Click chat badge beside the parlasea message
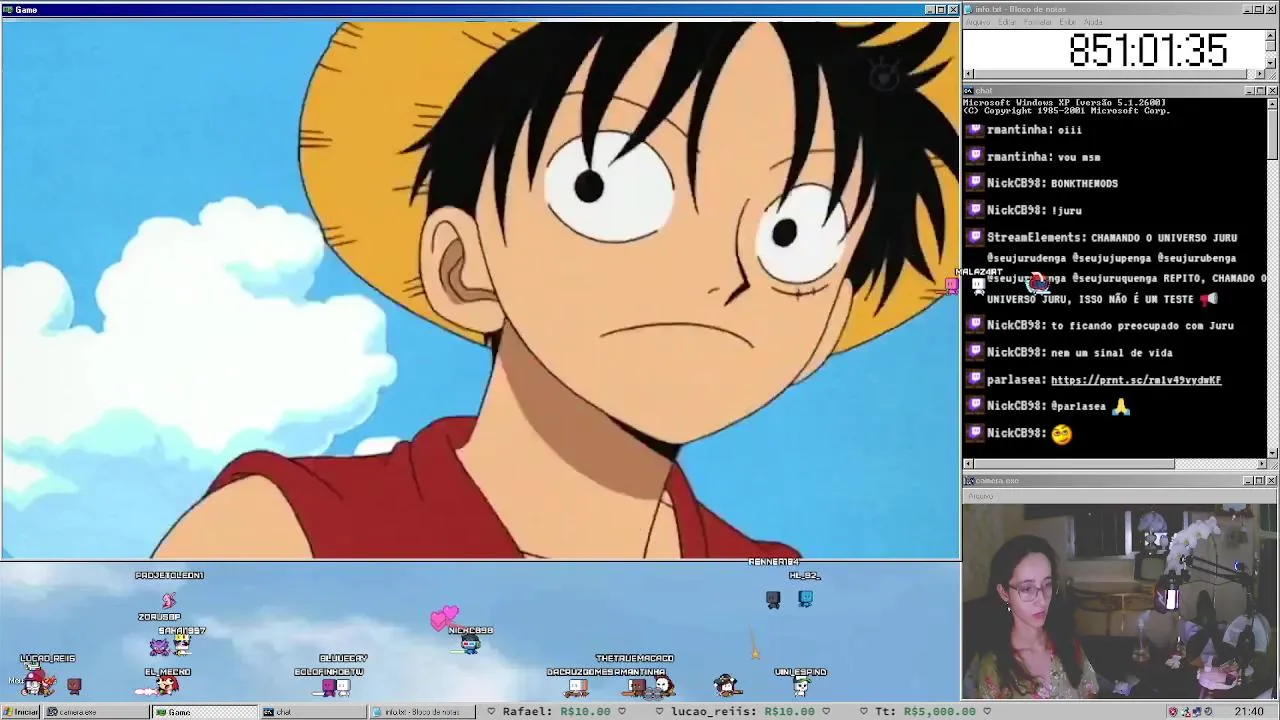This screenshot has height=720, width=1280. coord(975,379)
